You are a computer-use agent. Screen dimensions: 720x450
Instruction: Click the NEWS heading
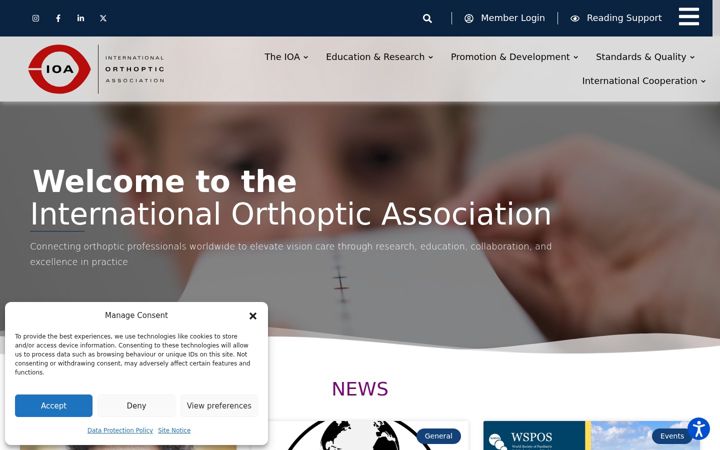pos(360,389)
